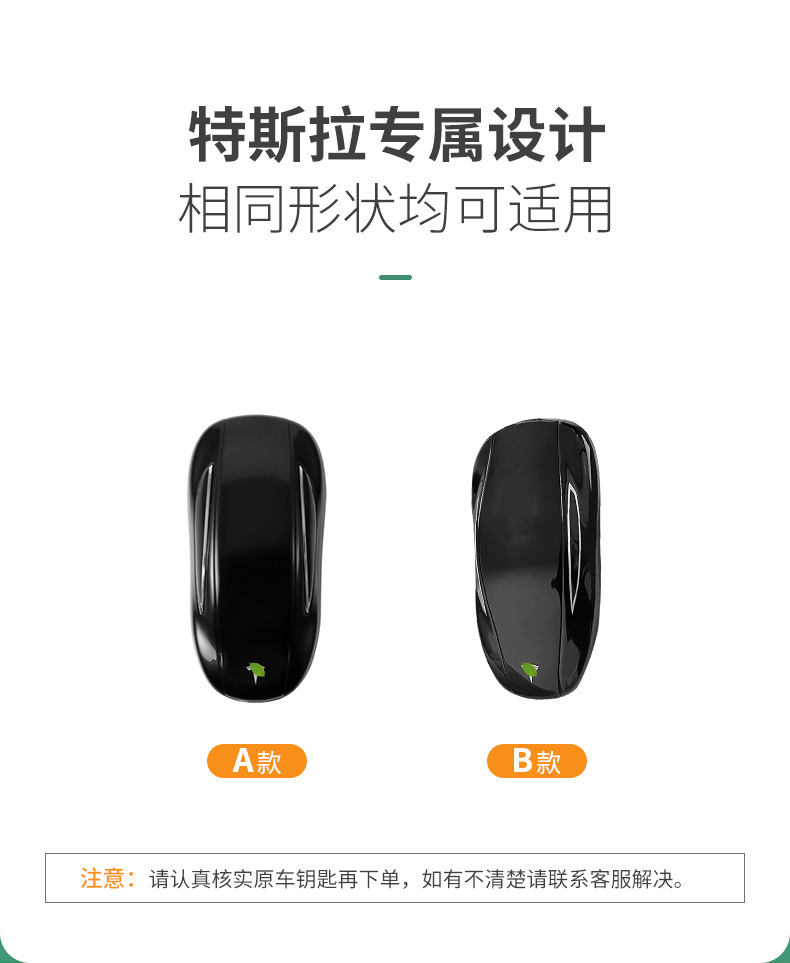Click the orange B款 label button

click(x=537, y=761)
